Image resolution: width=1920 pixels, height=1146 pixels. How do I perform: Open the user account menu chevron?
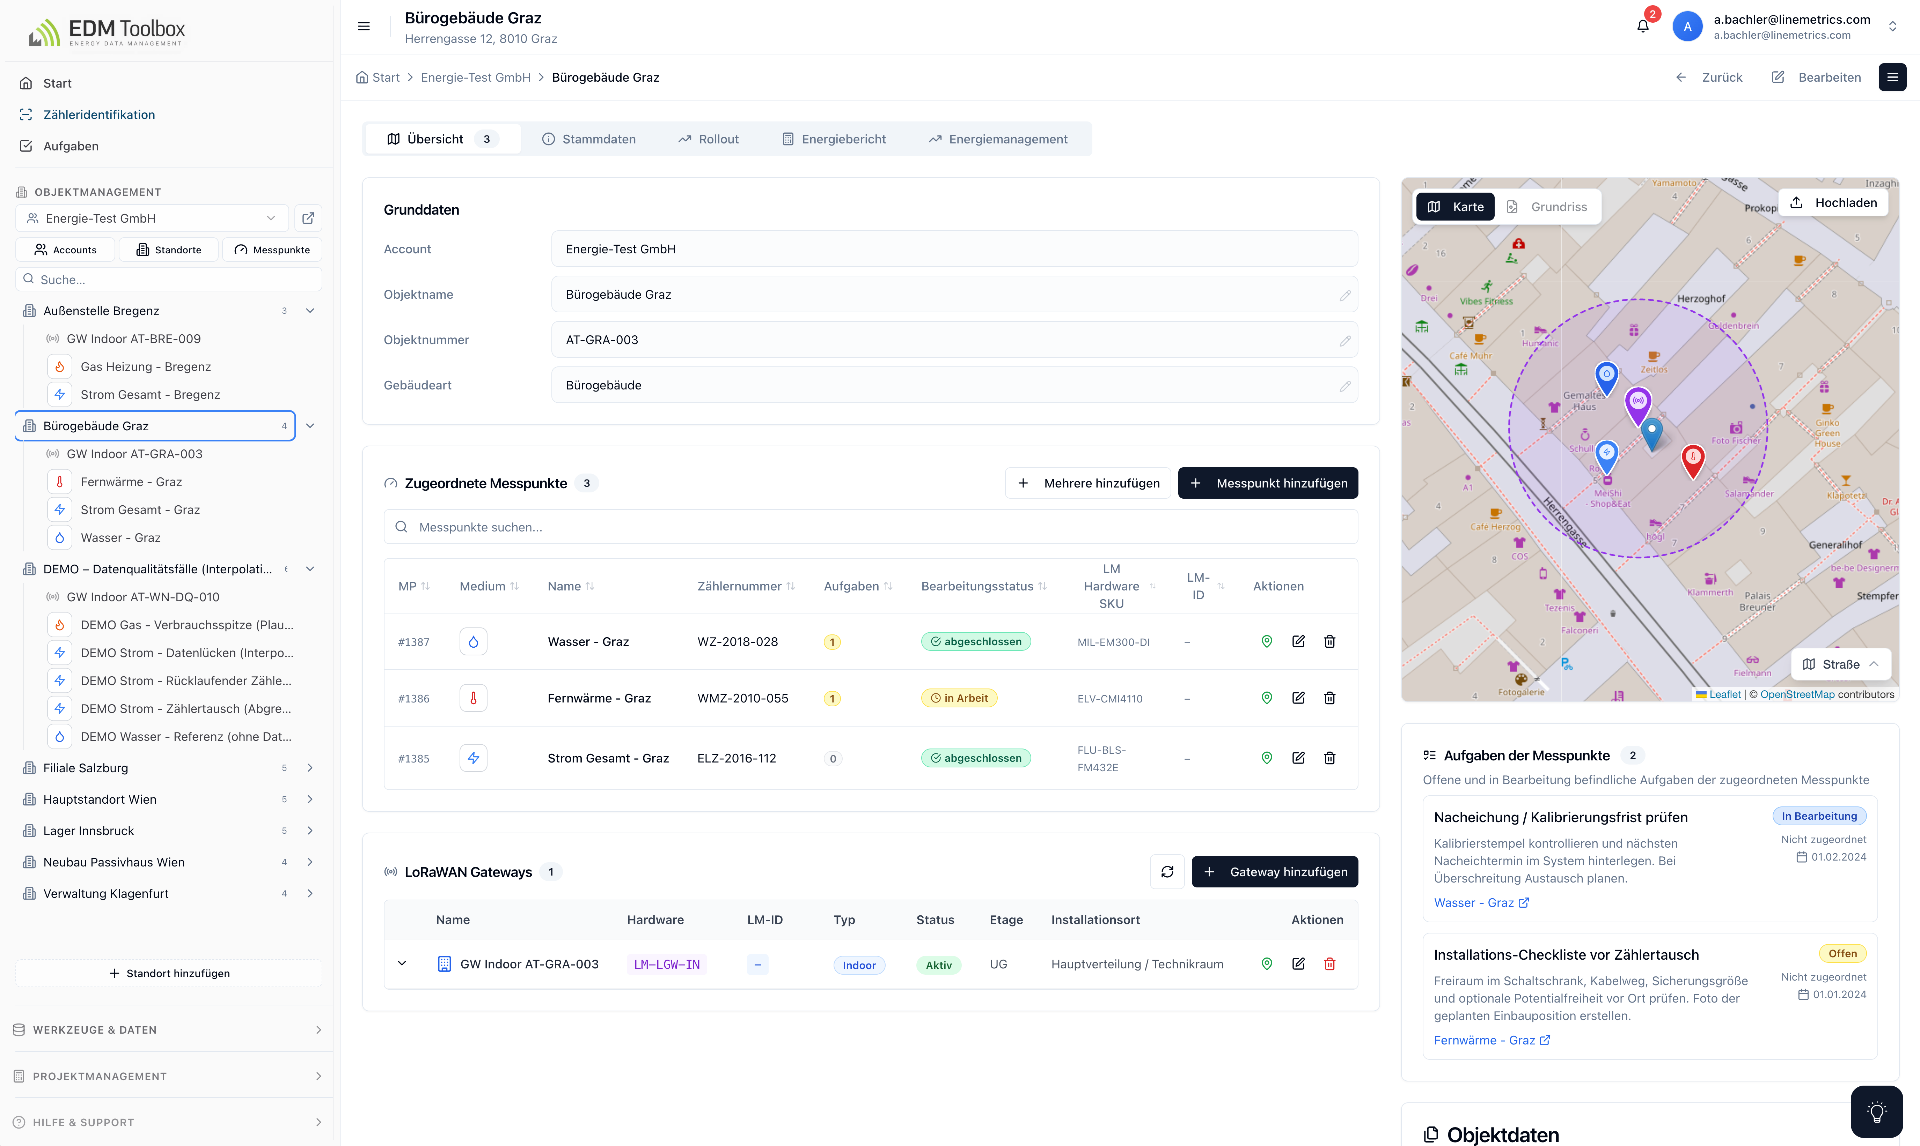1892,27
